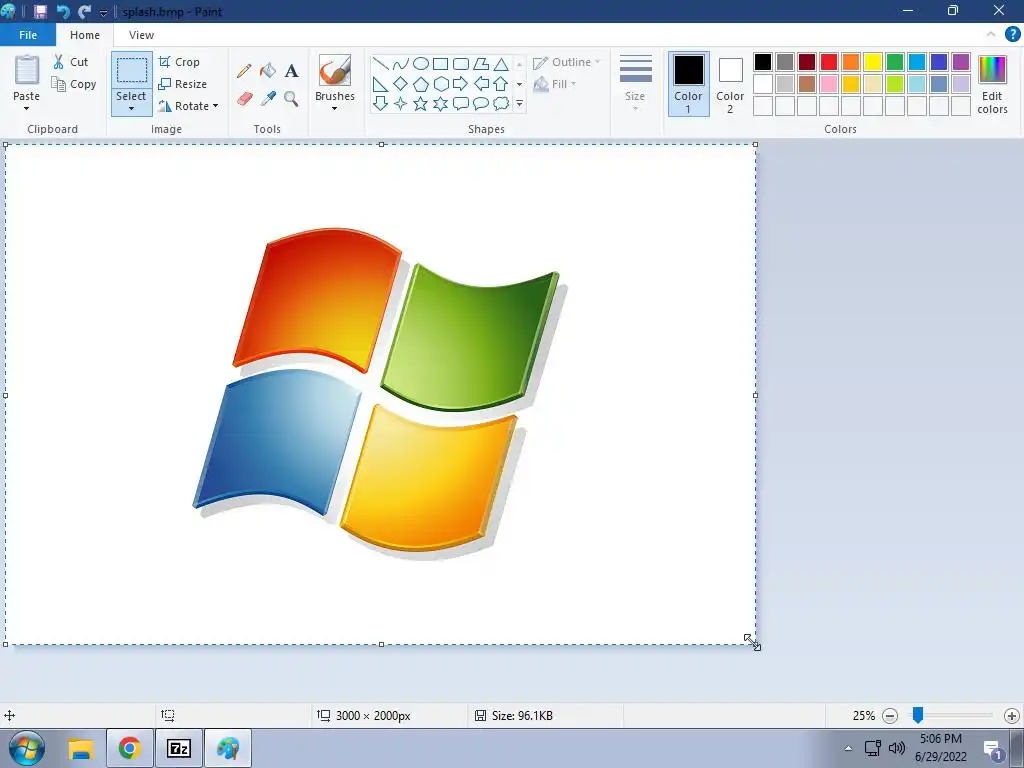Expand the Shapes gallery More arrow
This screenshot has height=768, width=1024.
520,104
